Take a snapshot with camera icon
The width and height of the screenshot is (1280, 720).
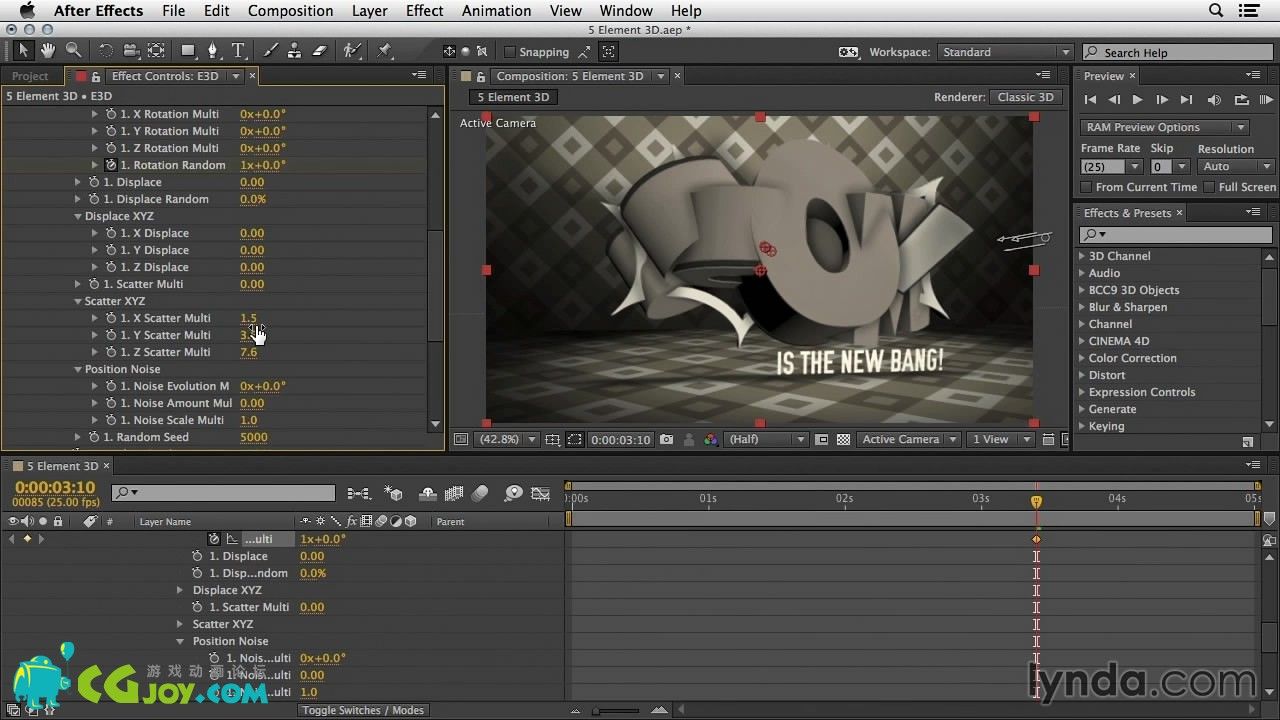pos(667,439)
